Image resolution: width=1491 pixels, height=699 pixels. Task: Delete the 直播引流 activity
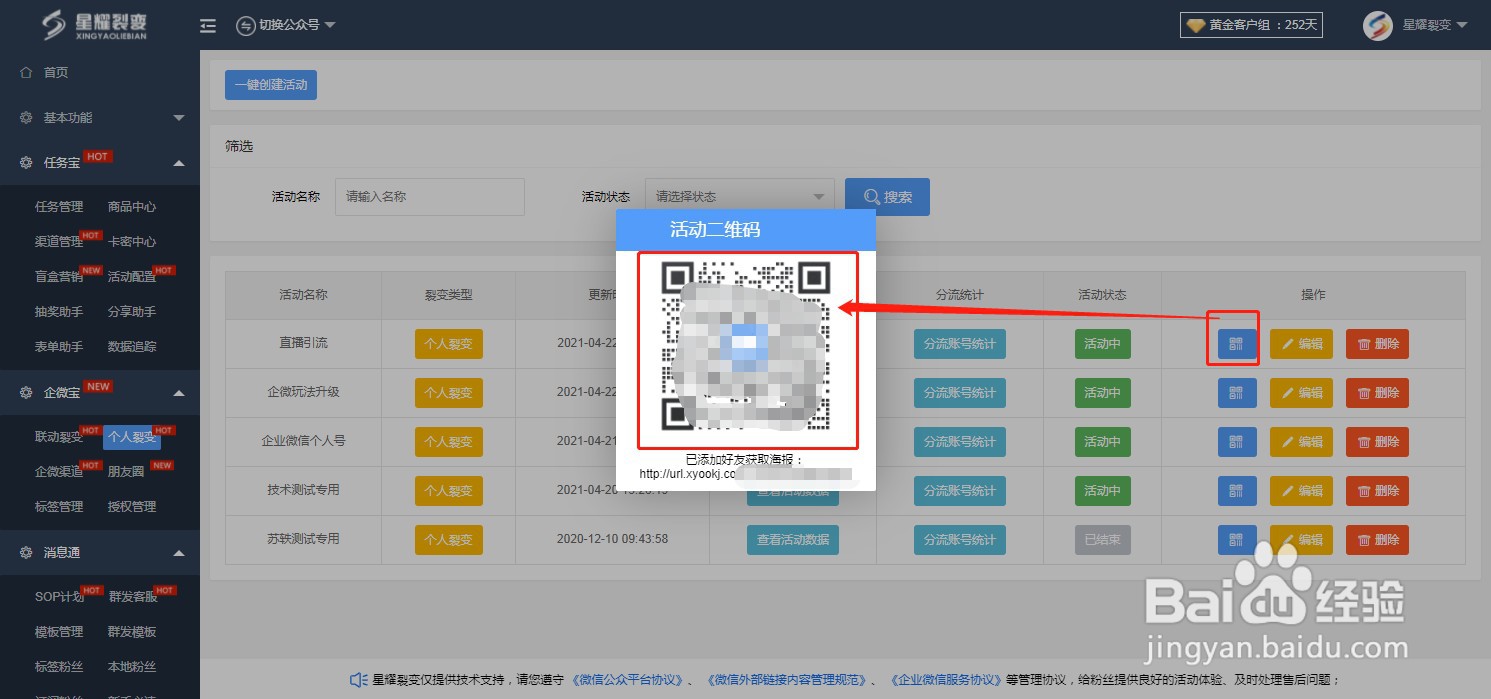[1377, 344]
